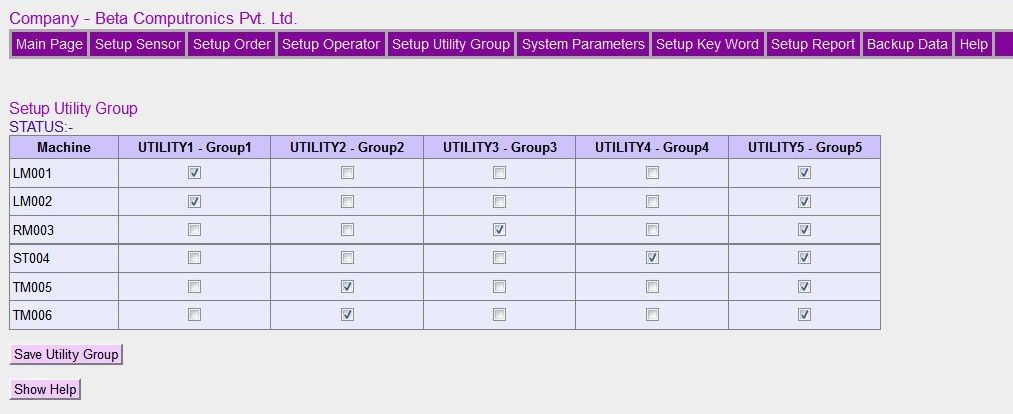The width and height of the screenshot is (1013, 414).
Task: Enable UTILITY2 checkbox for LM002
Action: 347,201
